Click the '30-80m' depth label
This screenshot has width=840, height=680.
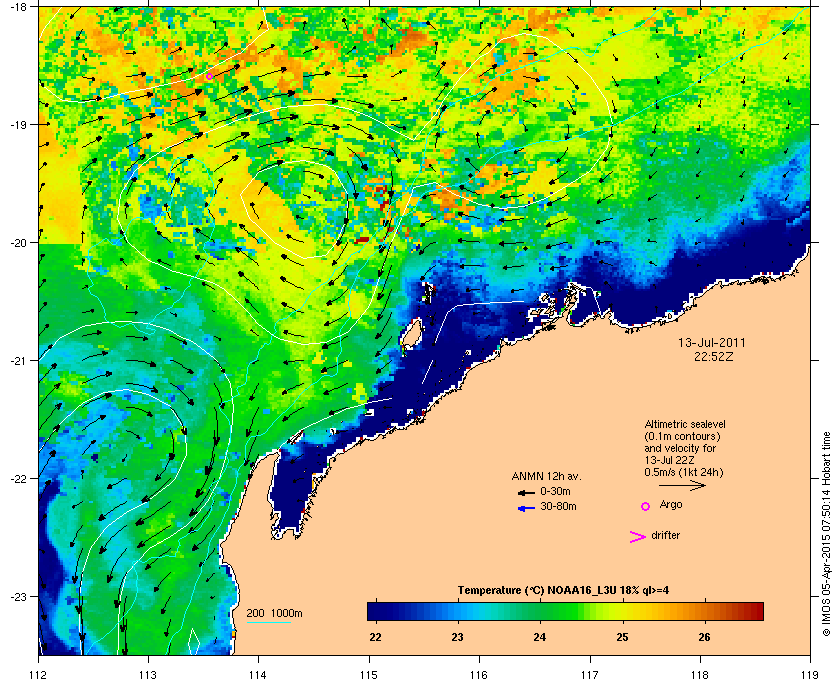[x=558, y=506]
